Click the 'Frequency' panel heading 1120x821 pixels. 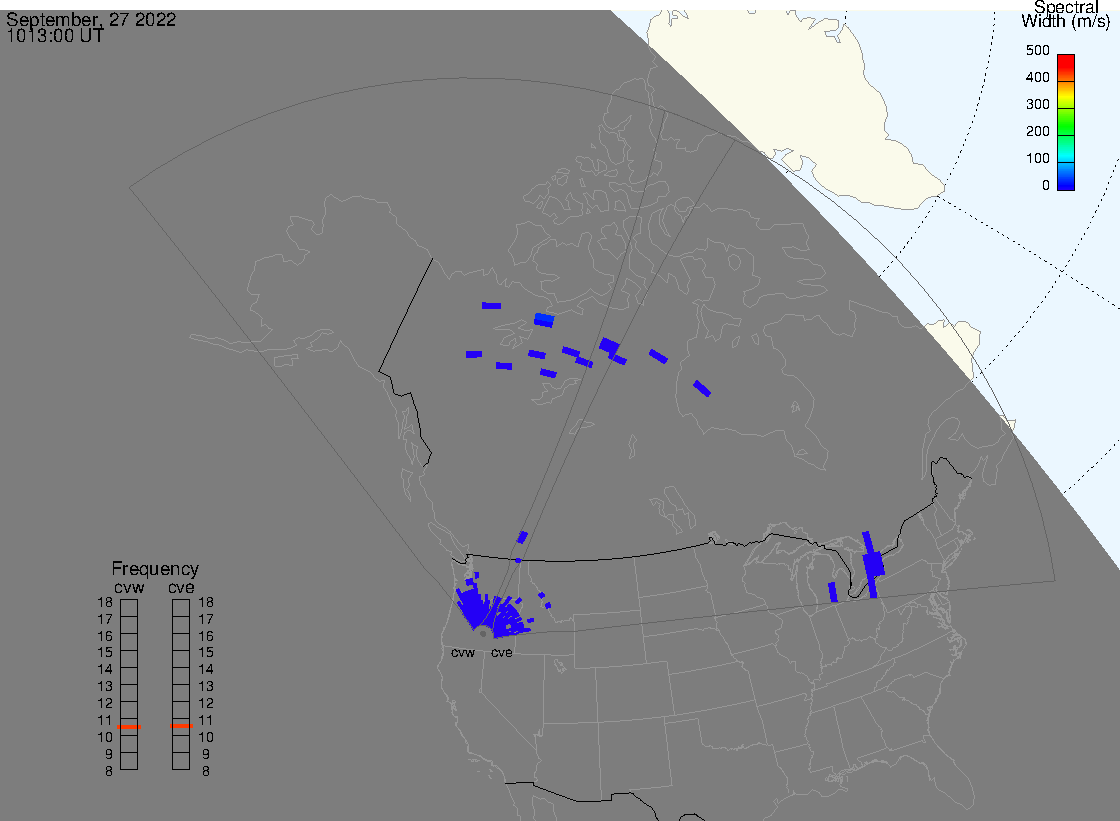pos(155,569)
